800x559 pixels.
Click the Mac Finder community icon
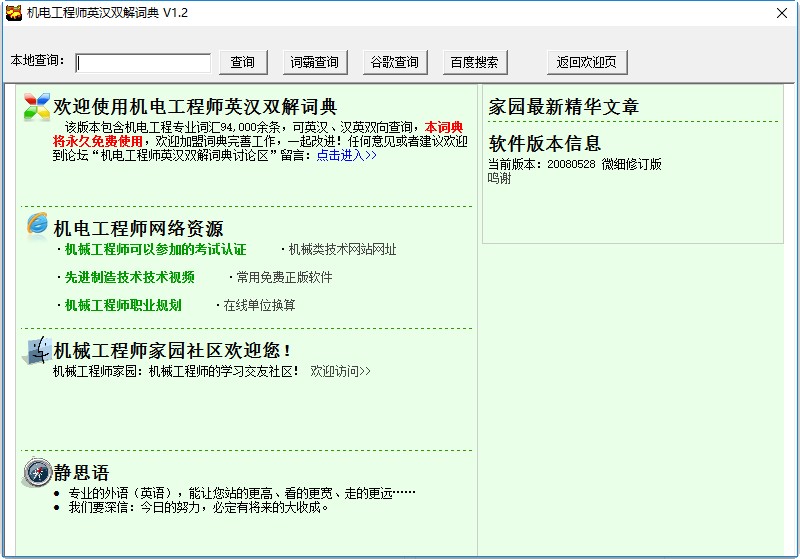pyautogui.click(x=37, y=350)
